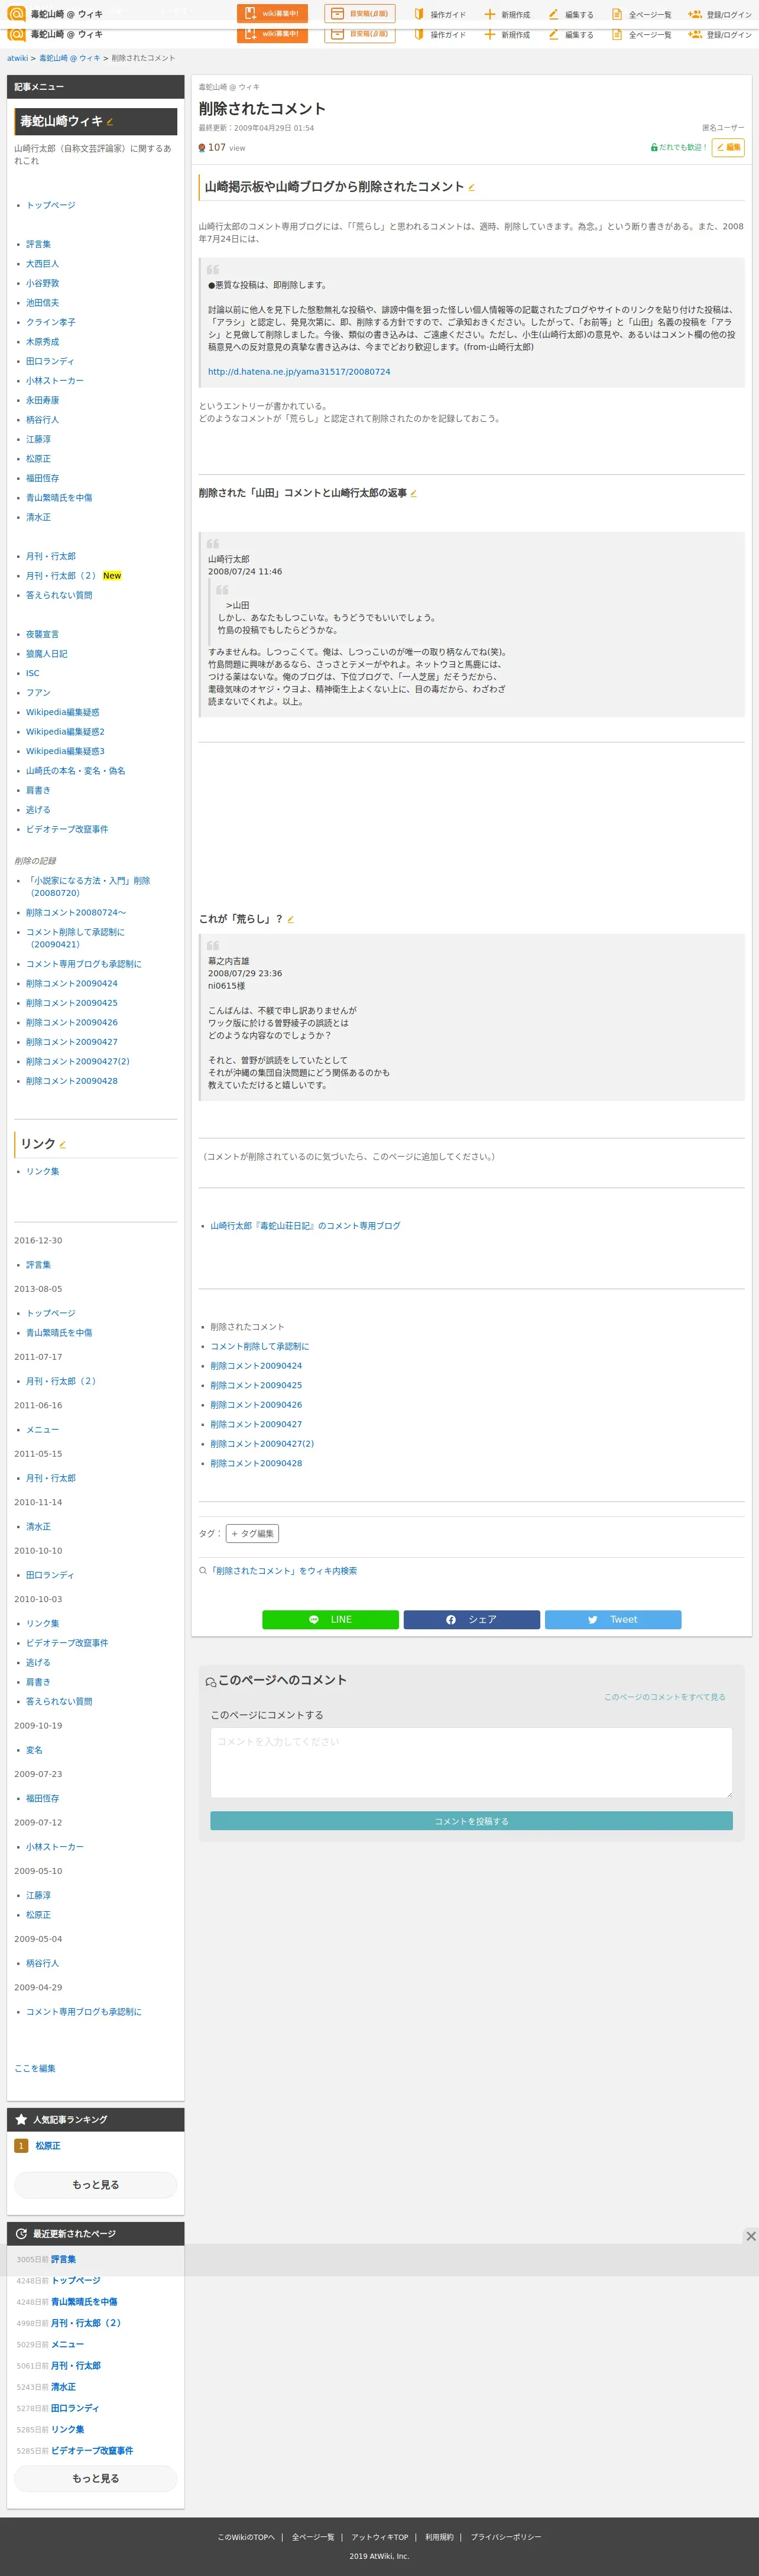Open 松原正 in the popular article ranking

click(x=48, y=2146)
